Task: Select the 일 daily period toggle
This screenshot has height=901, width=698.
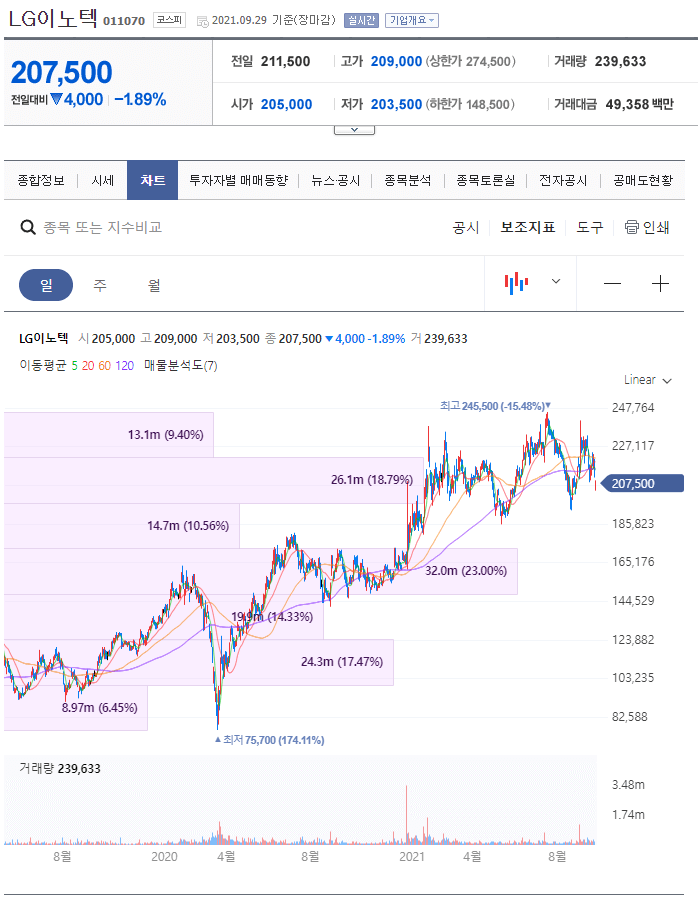Action: pos(46,285)
